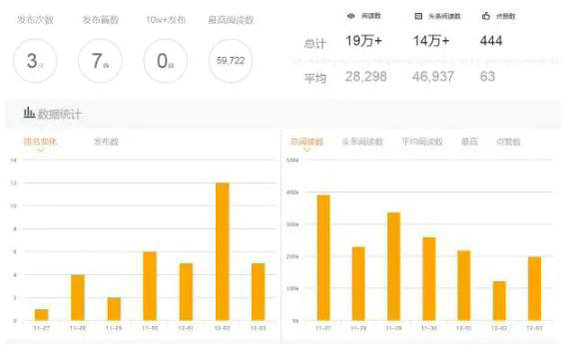Switch to the 发布数 tab
Screen dimensions: 565x364
click(x=106, y=141)
